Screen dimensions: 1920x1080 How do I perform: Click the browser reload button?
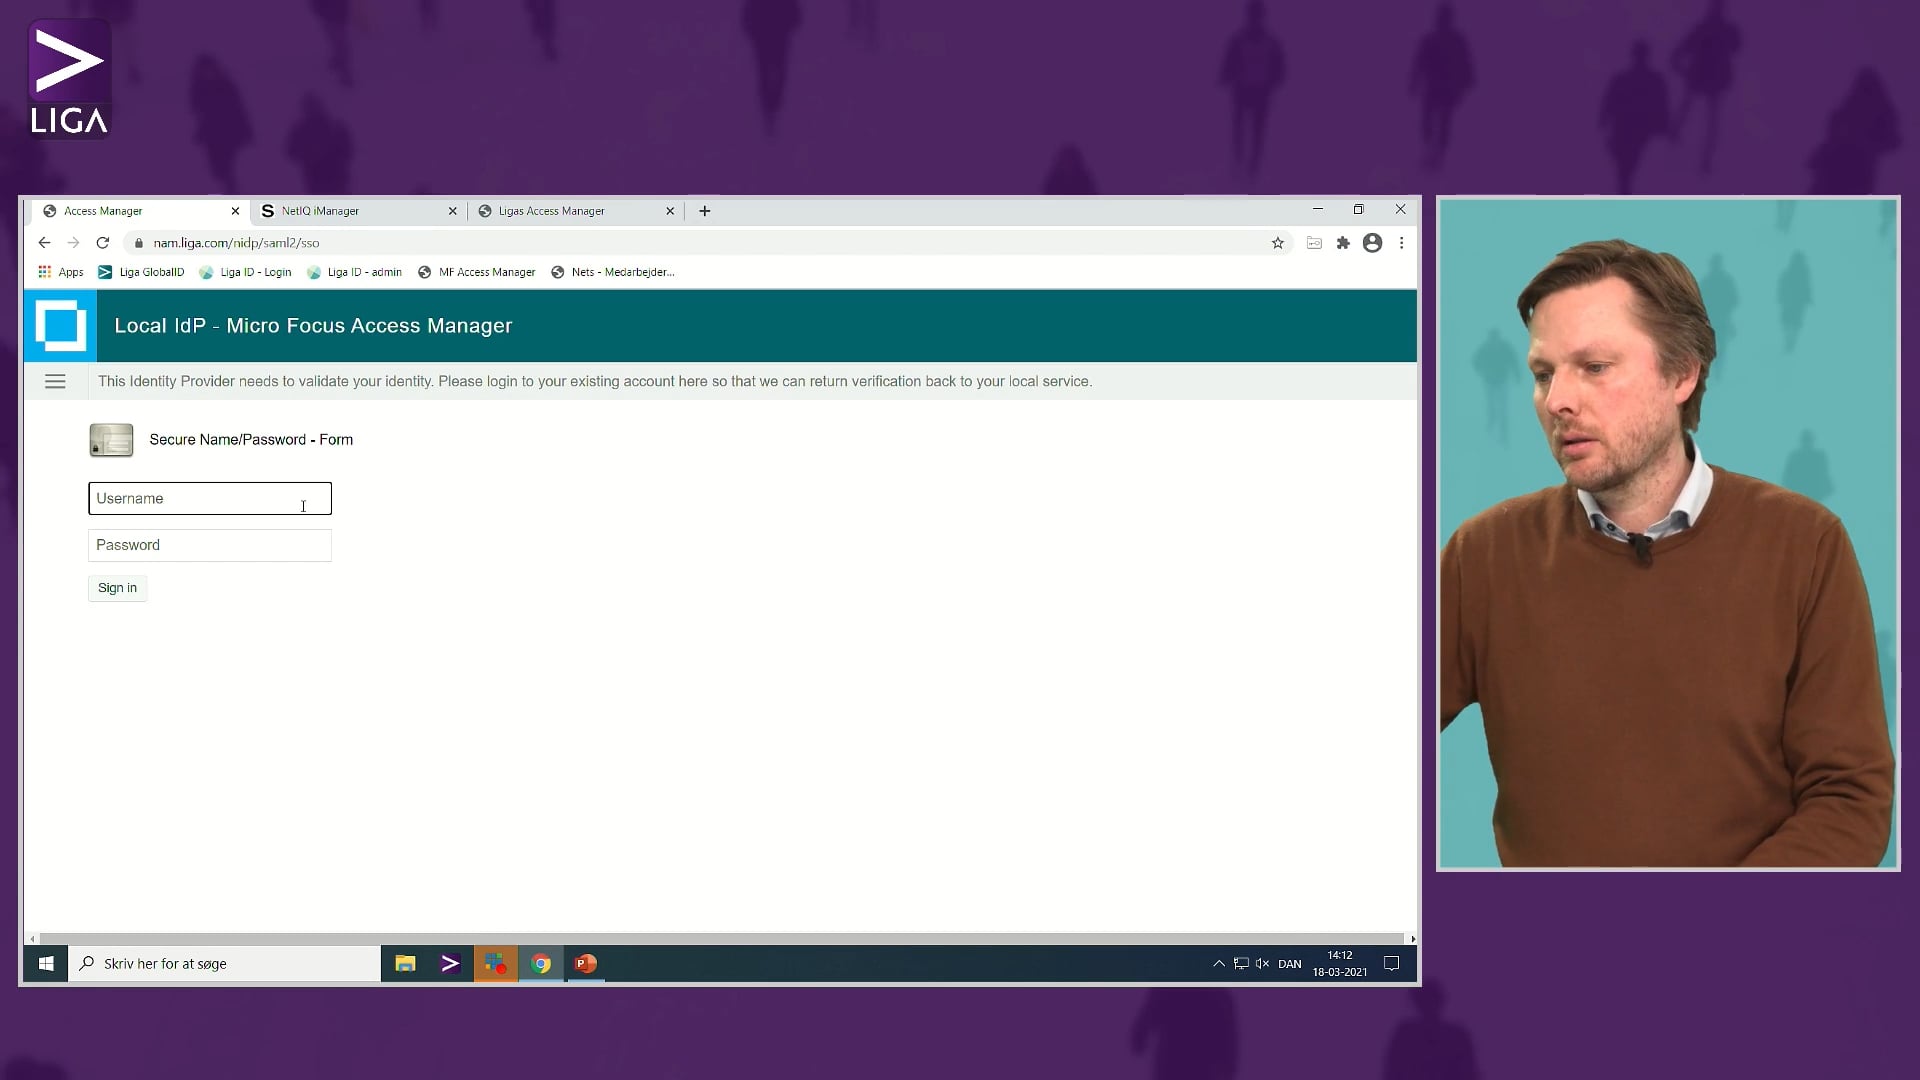coord(102,243)
